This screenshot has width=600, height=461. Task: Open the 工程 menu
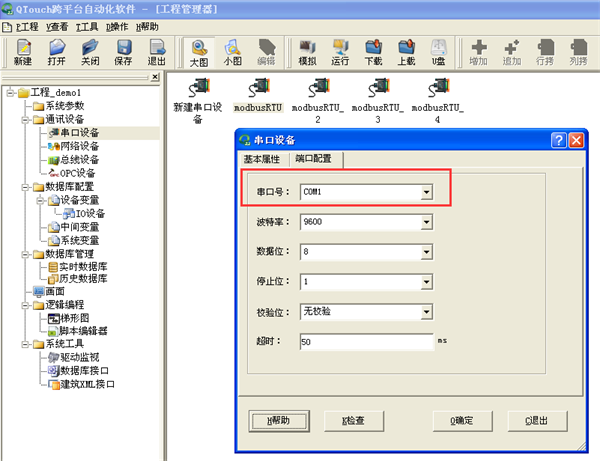tap(27, 27)
